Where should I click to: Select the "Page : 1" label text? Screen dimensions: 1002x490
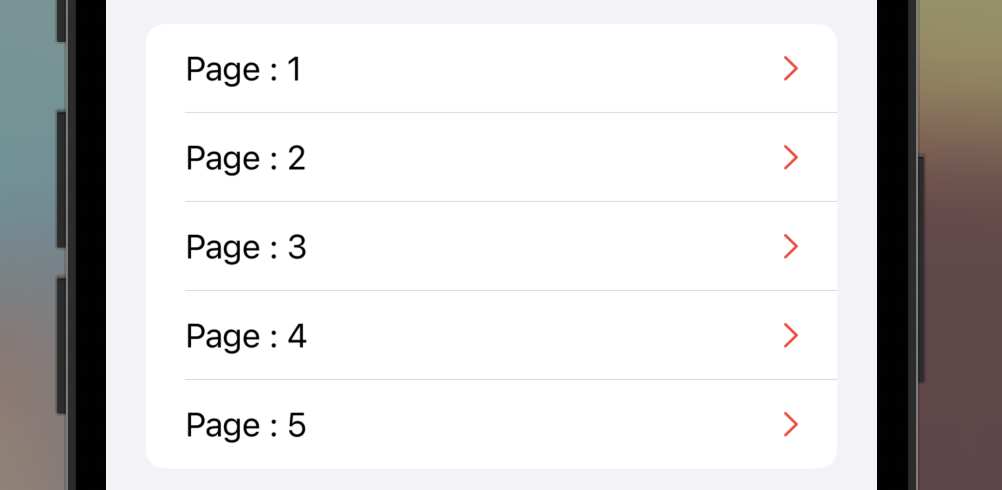coord(243,70)
